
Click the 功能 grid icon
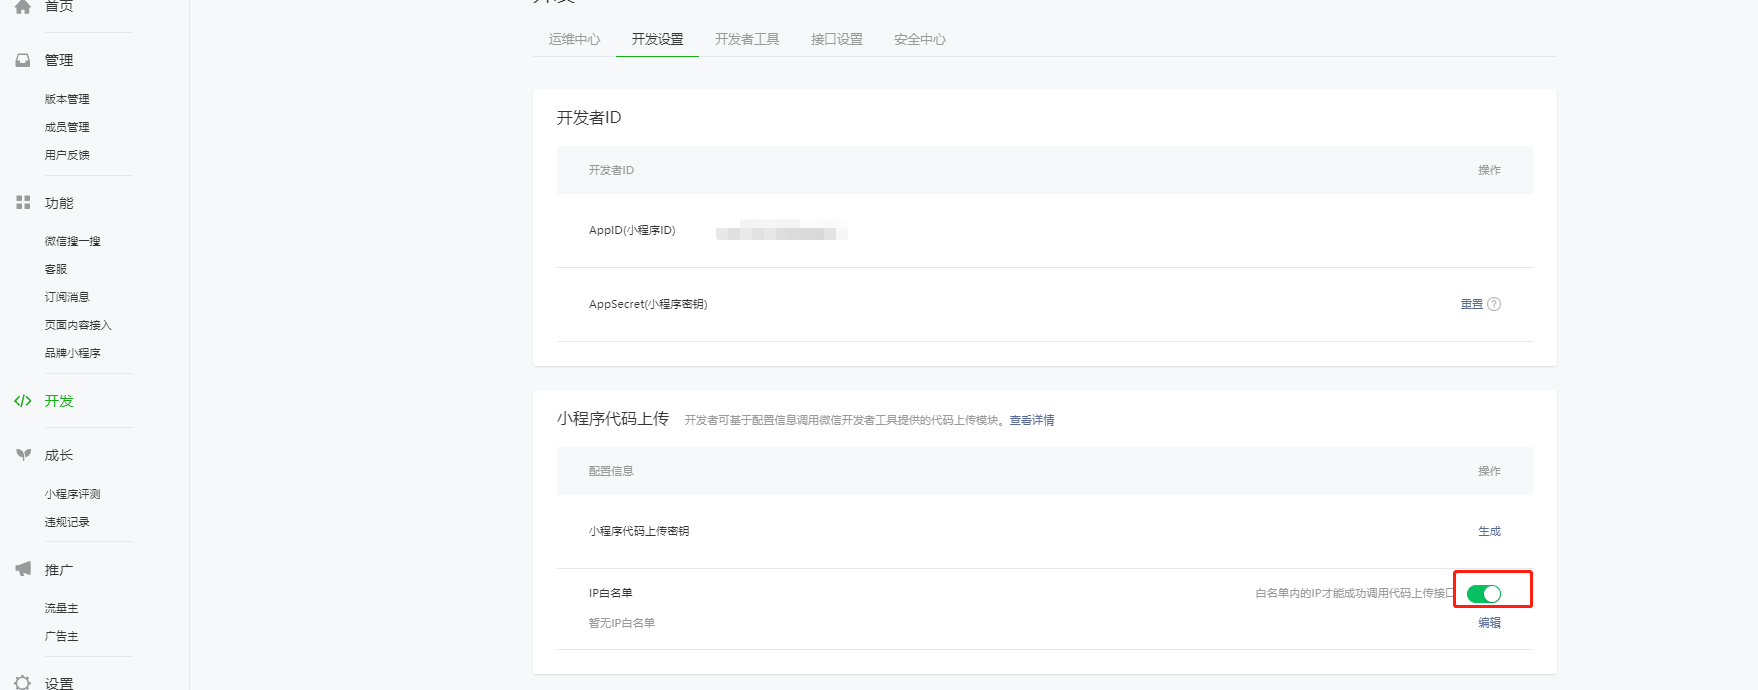pos(23,202)
